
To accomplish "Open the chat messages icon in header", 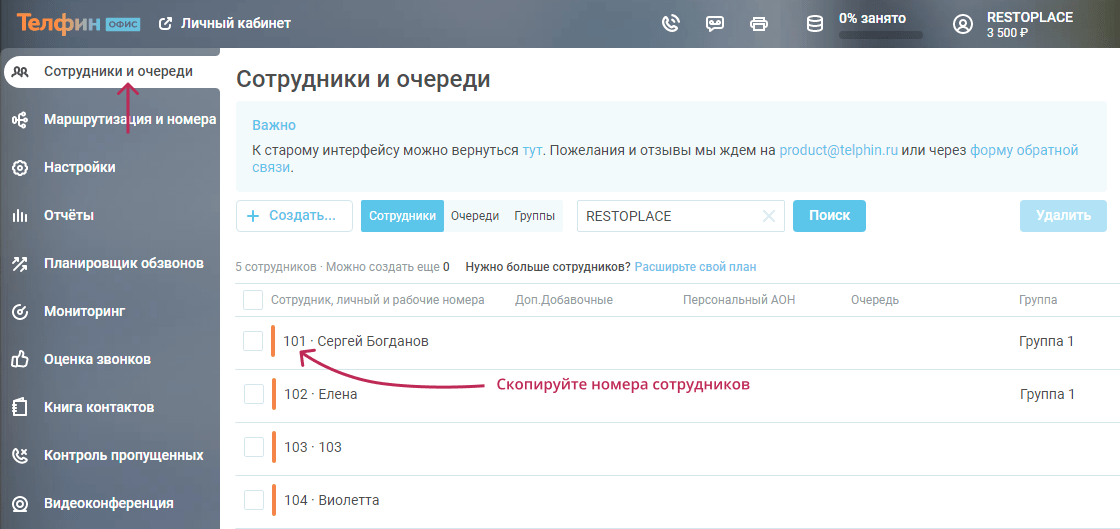I will point(714,24).
